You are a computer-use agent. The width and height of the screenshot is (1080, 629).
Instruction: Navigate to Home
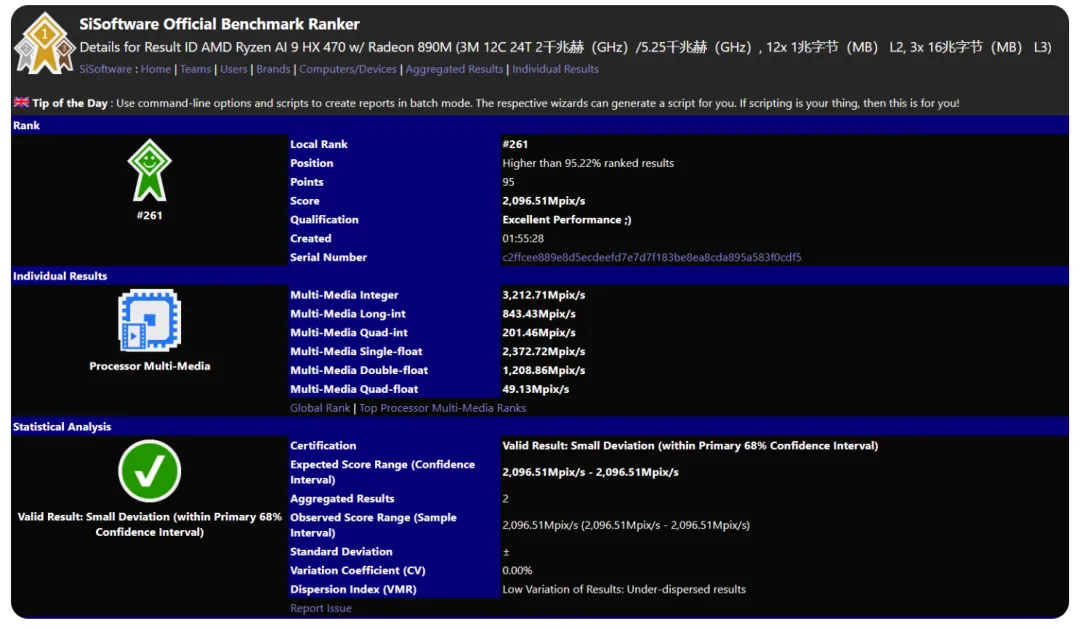(156, 69)
